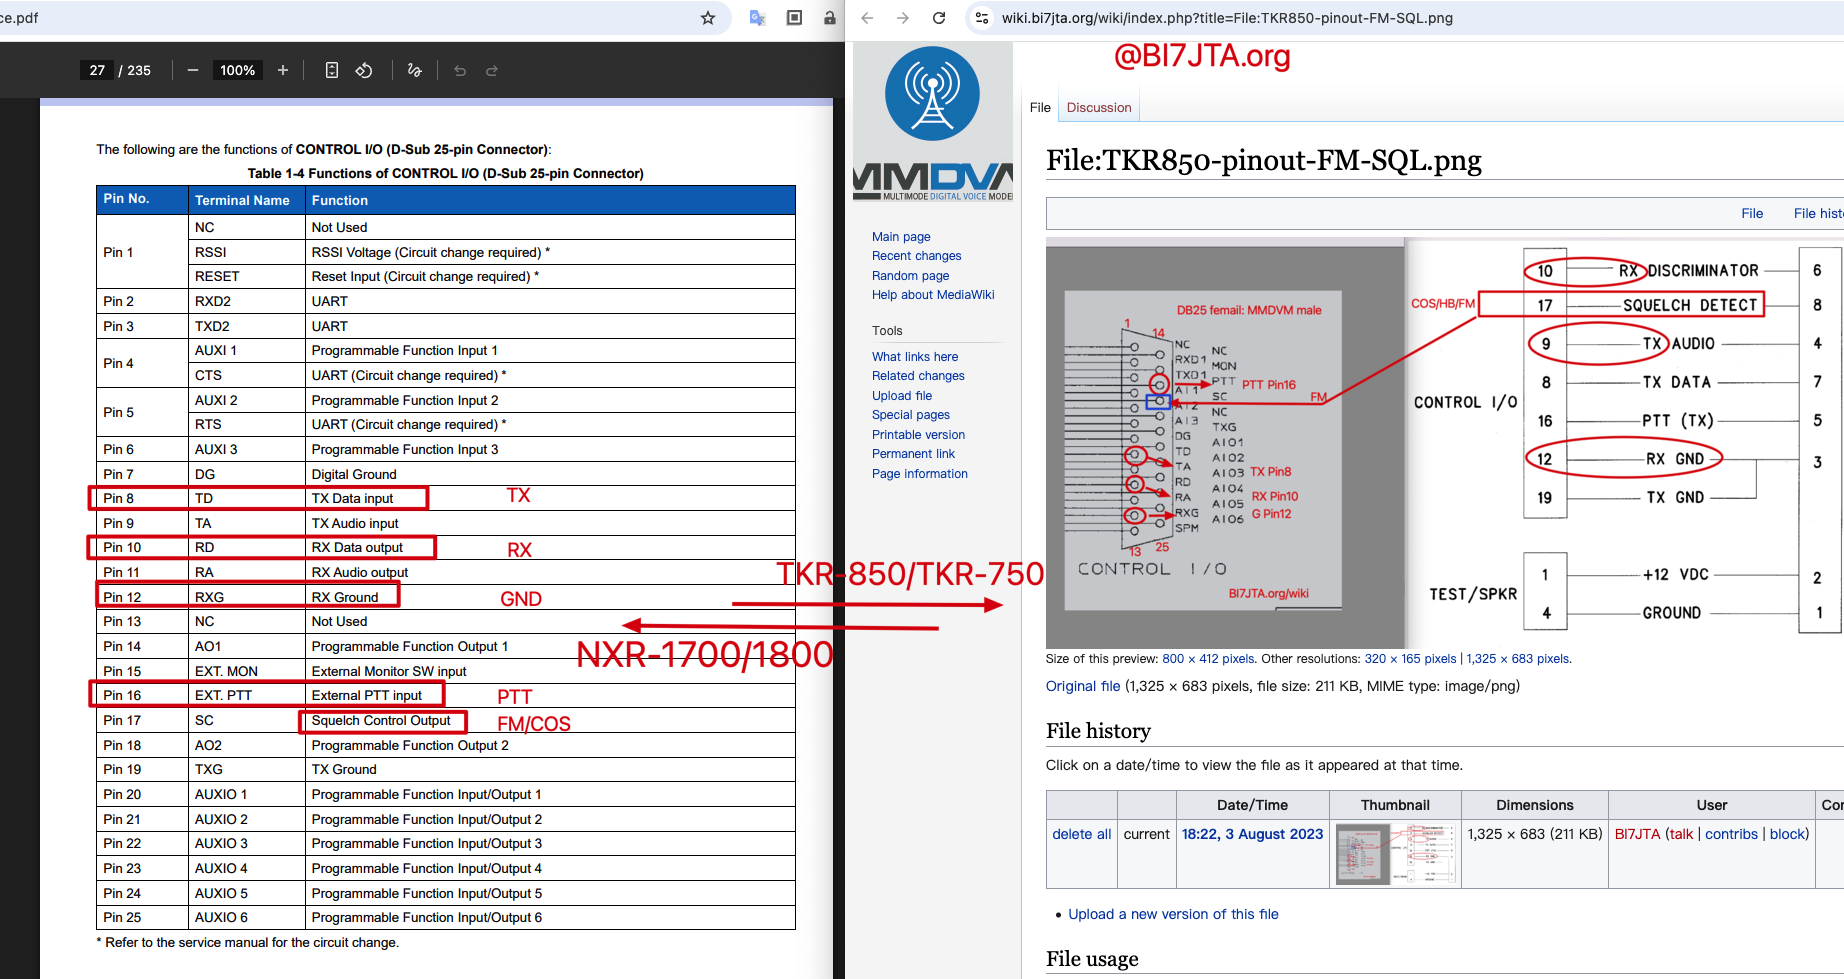Redo the PDF annotation
The image size is (1844, 979).
492,70
